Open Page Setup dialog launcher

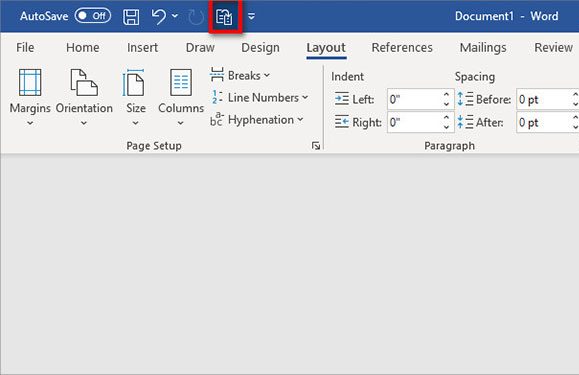point(316,146)
